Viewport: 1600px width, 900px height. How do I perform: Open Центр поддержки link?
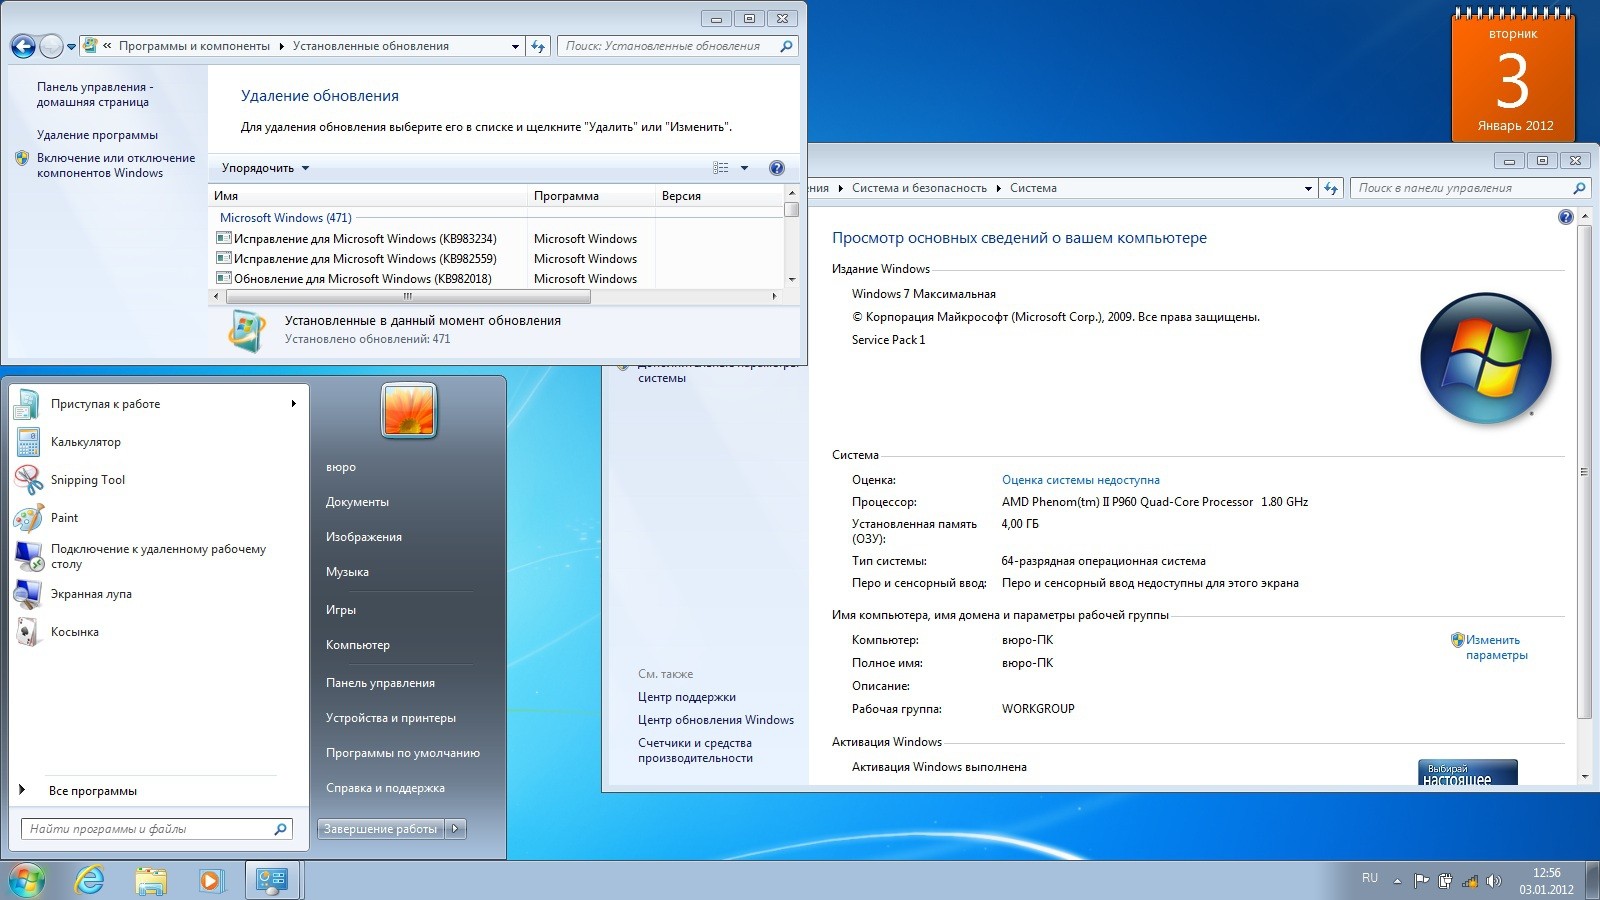tap(687, 697)
